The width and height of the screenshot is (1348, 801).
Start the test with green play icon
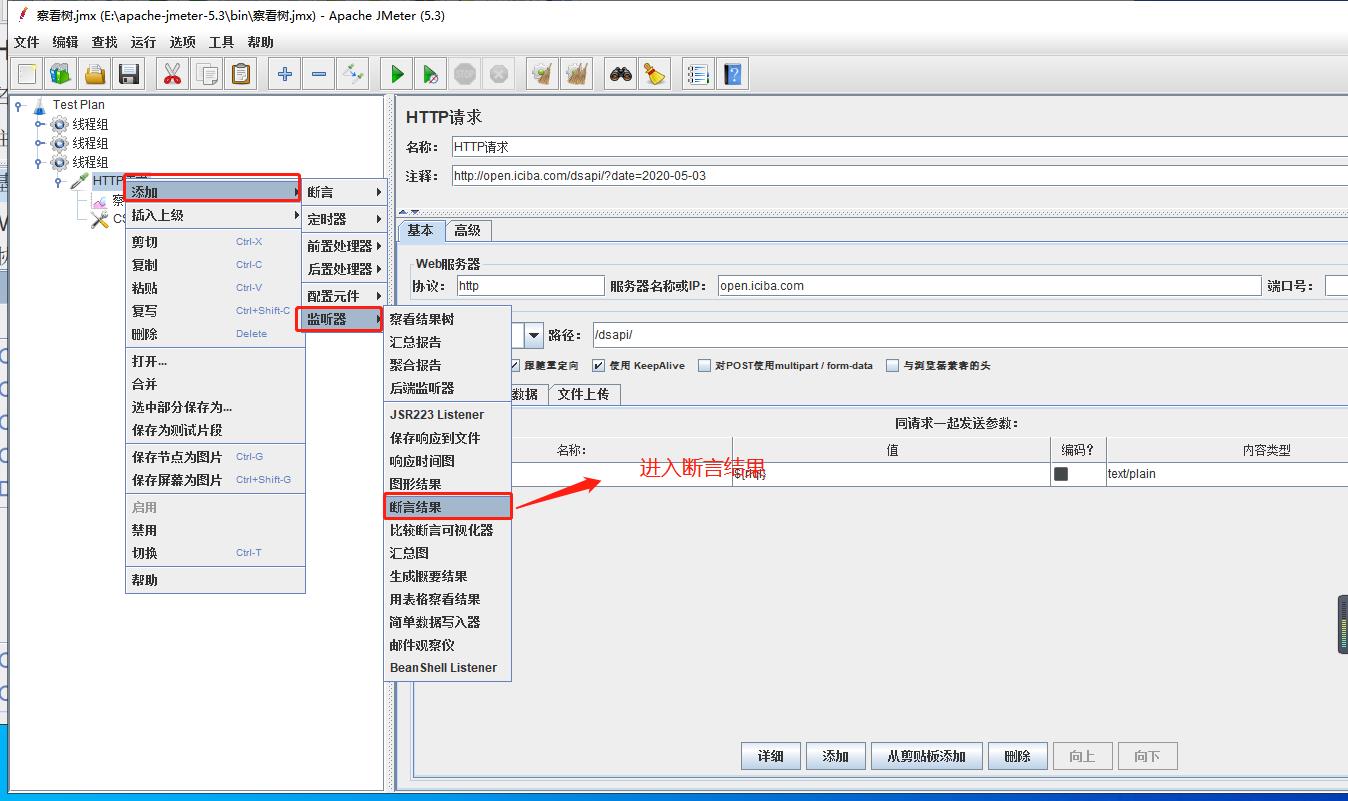point(397,74)
